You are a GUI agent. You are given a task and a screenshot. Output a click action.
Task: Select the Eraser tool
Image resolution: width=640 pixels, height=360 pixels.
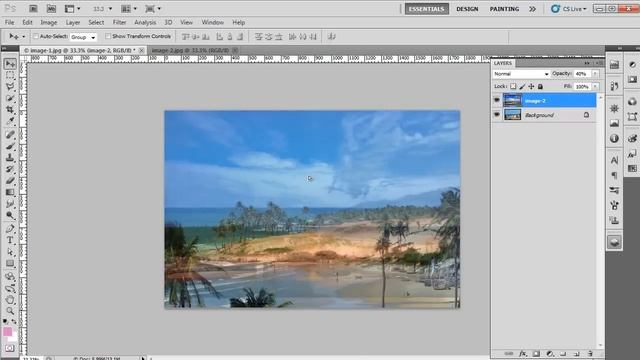pos(10,180)
